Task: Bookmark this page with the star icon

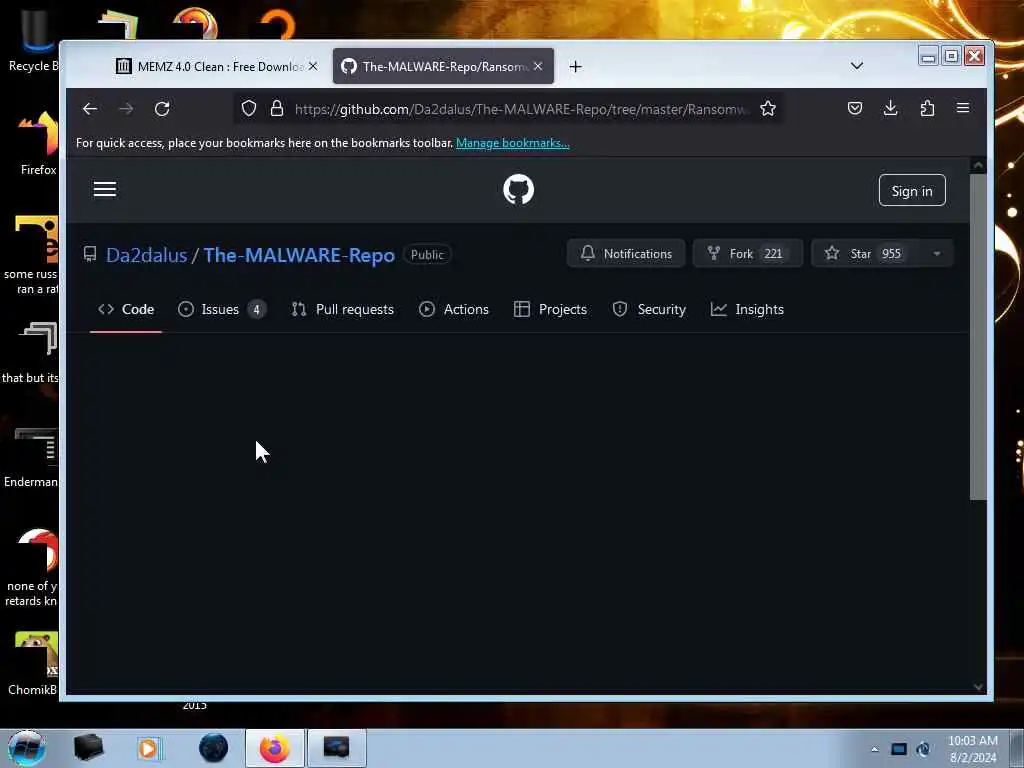Action: [x=768, y=108]
